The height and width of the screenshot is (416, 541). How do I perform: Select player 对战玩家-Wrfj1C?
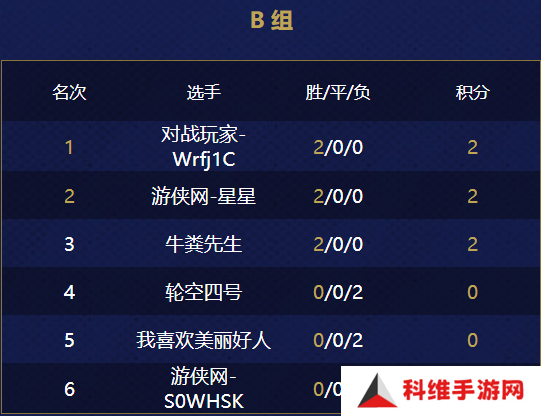pos(204,147)
